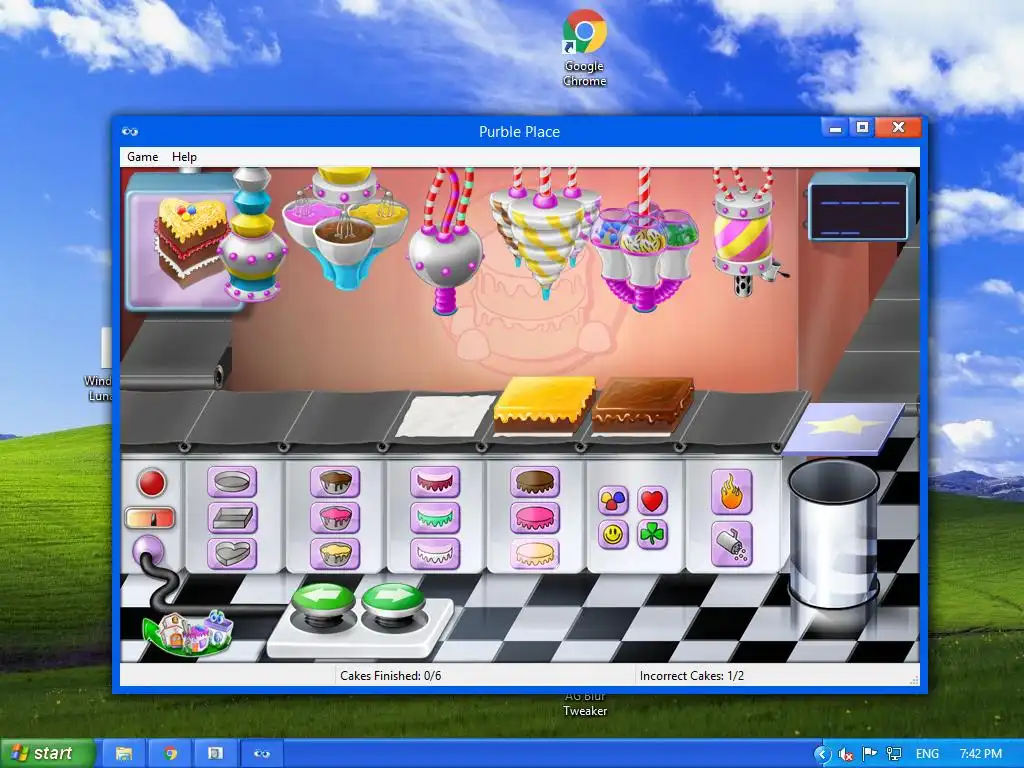The width and height of the screenshot is (1024, 768).
Task: Switch to Purble Place taskbar button
Action: coord(263,753)
